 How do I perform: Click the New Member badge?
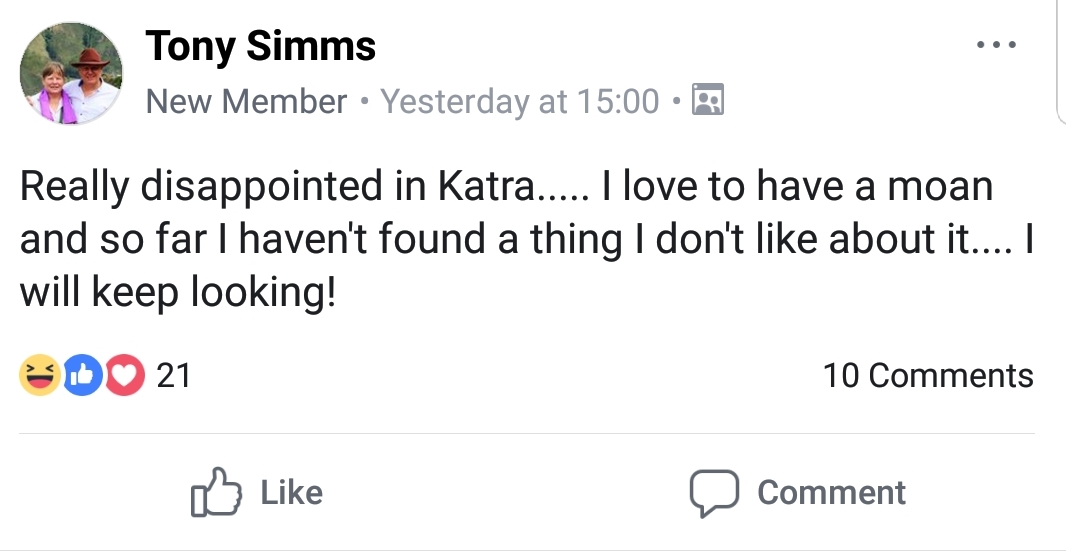246,101
